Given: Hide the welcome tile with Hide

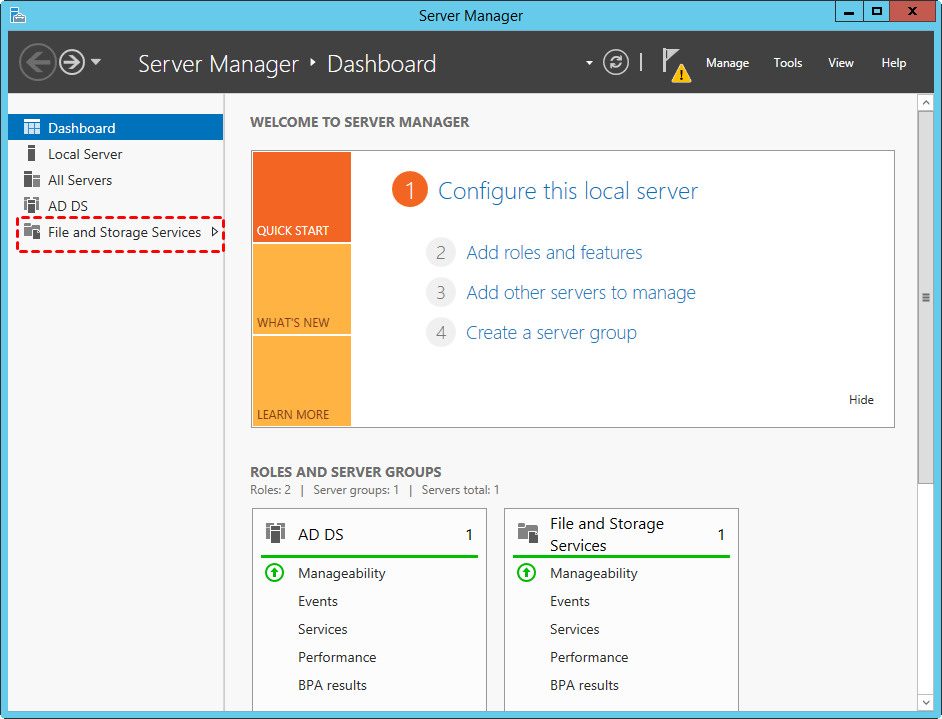Looking at the screenshot, I should (861, 400).
